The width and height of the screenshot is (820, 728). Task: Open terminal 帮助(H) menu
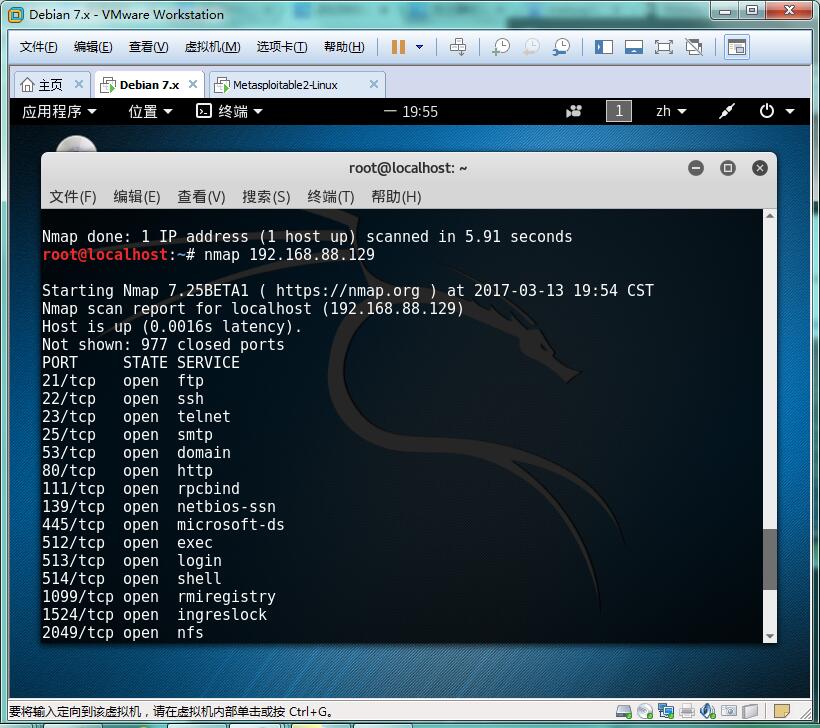click(x=396, y=197)
